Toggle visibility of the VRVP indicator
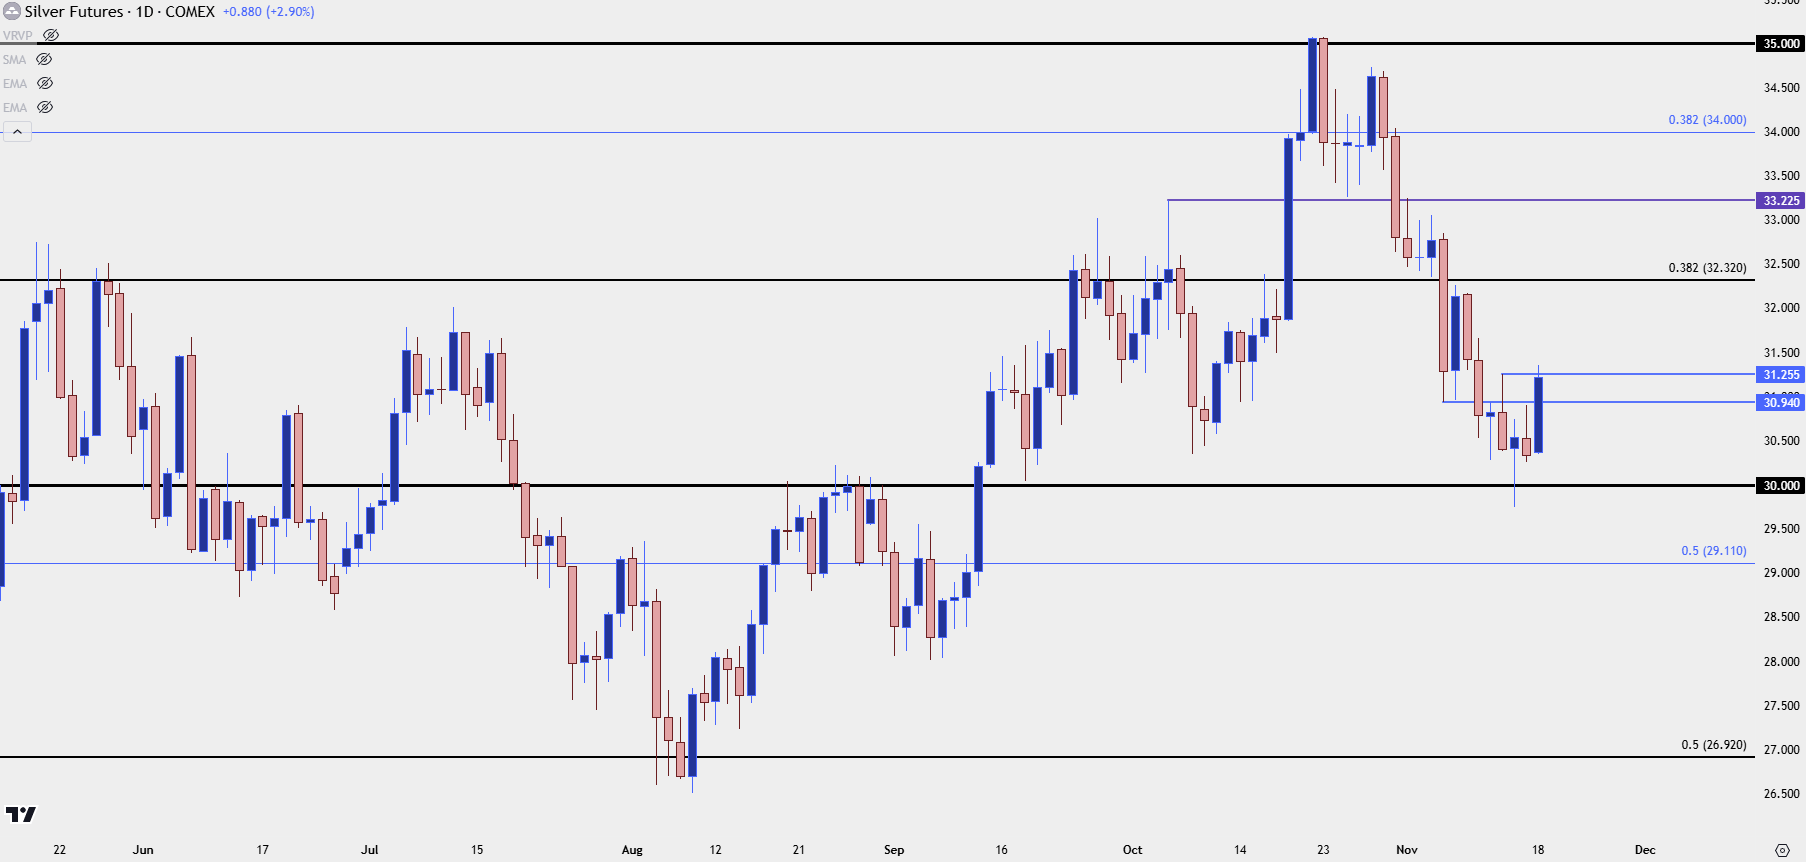1806x862 pixels. click(51, 35)
